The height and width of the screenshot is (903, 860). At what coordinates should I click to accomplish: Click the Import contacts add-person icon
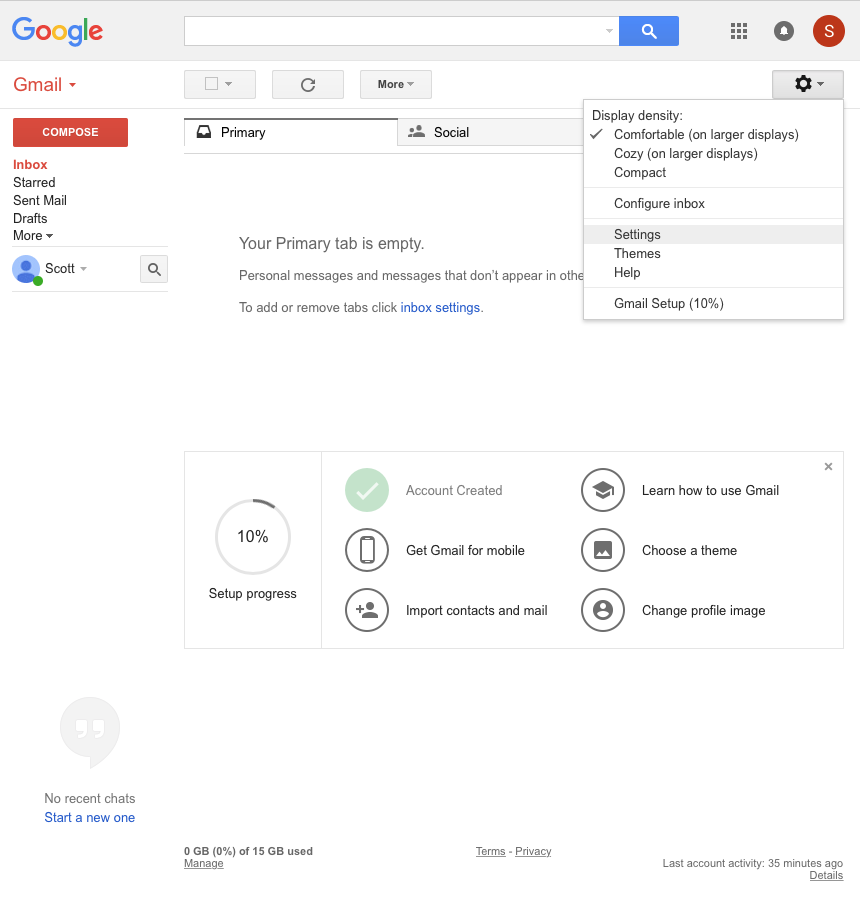point(367,610)
